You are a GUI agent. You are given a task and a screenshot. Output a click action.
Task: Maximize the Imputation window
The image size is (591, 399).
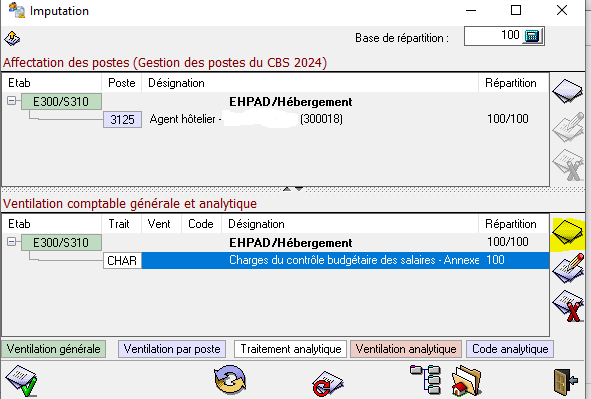tap(516, 10)
